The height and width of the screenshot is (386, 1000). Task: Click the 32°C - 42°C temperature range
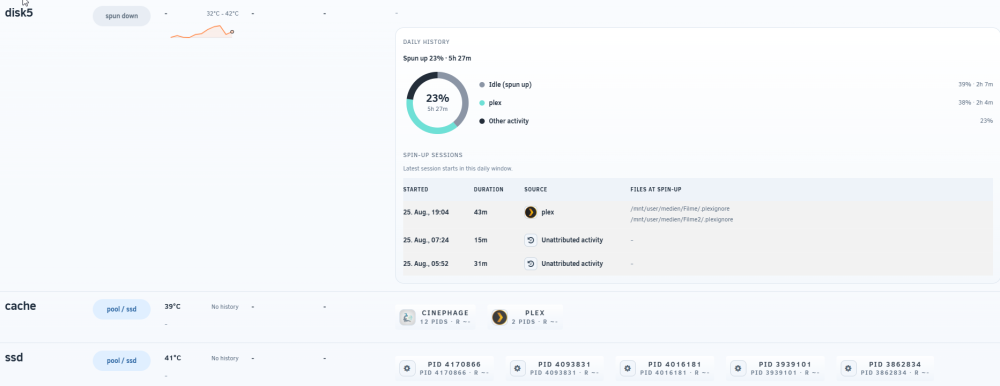[222, 13]
